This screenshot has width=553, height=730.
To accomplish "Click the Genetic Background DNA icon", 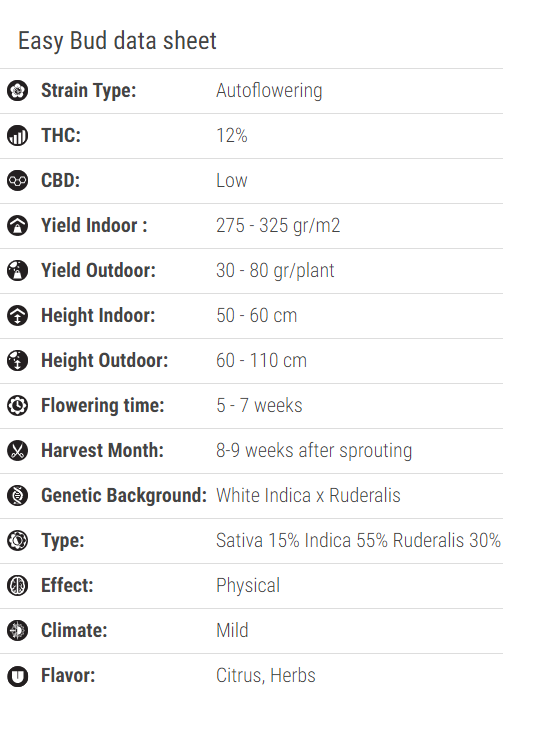I will click(18, 496).
